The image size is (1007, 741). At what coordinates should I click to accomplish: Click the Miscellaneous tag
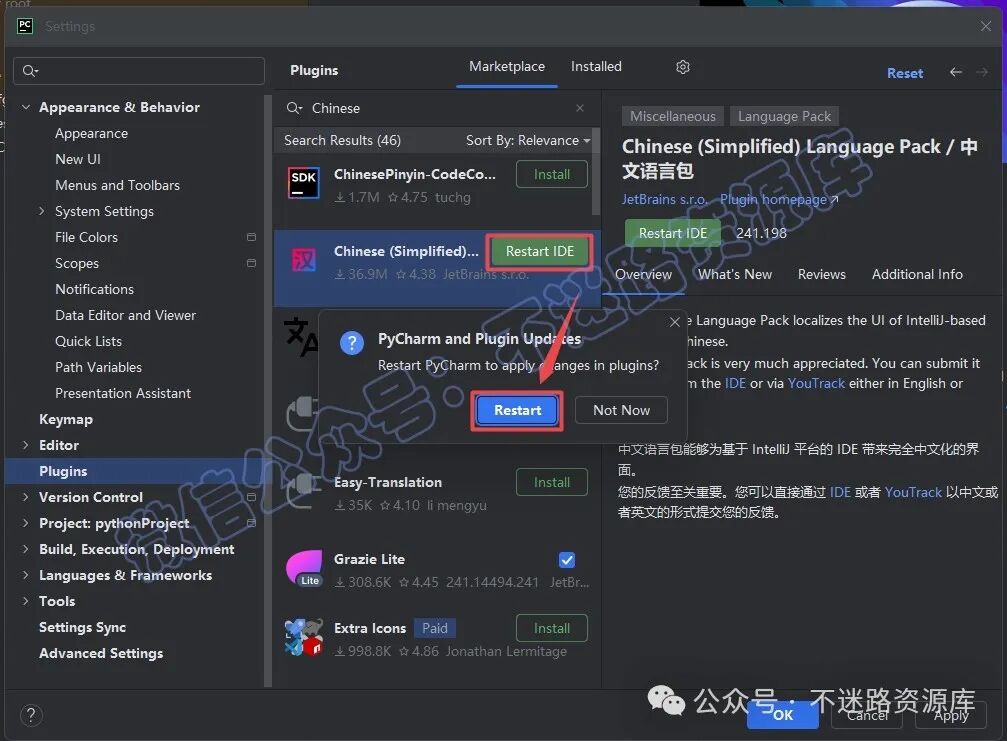point(672,116)
